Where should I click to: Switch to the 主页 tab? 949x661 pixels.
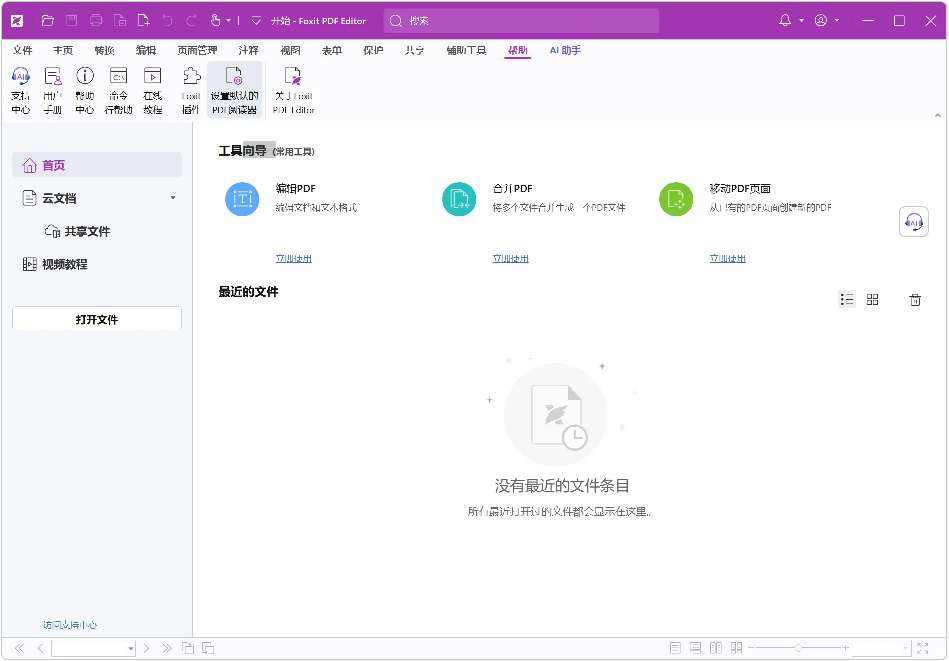[63, 50]
